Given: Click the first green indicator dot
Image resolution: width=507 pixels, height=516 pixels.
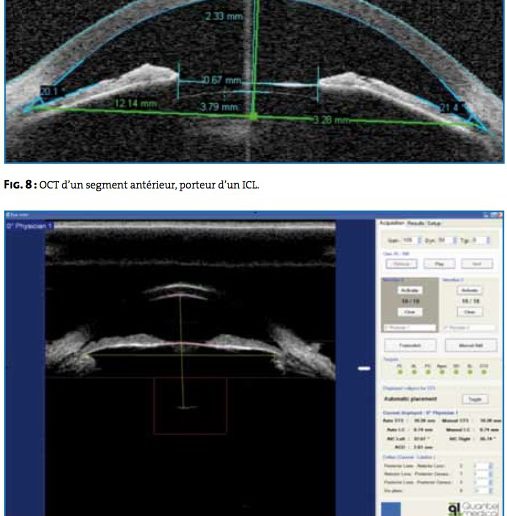Looking at the screenshot, I should tap(400, 372).
